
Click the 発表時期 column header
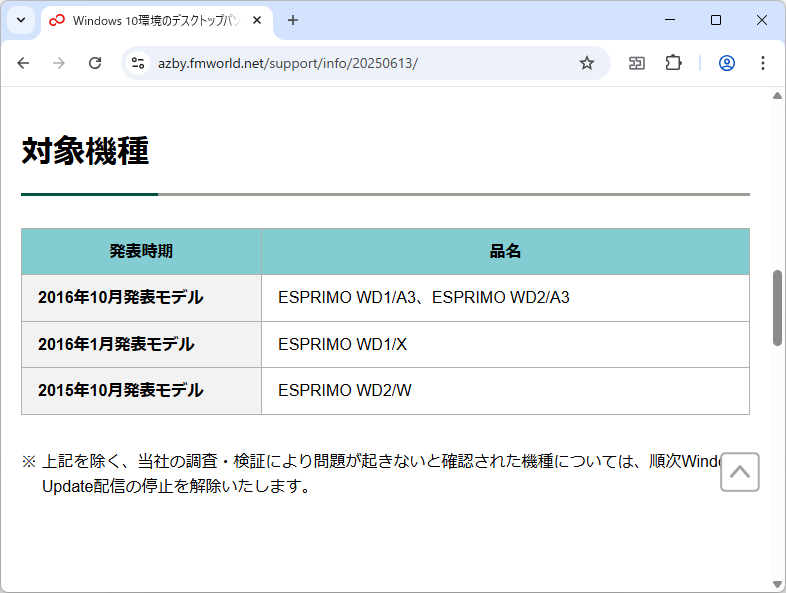[141, 251]
